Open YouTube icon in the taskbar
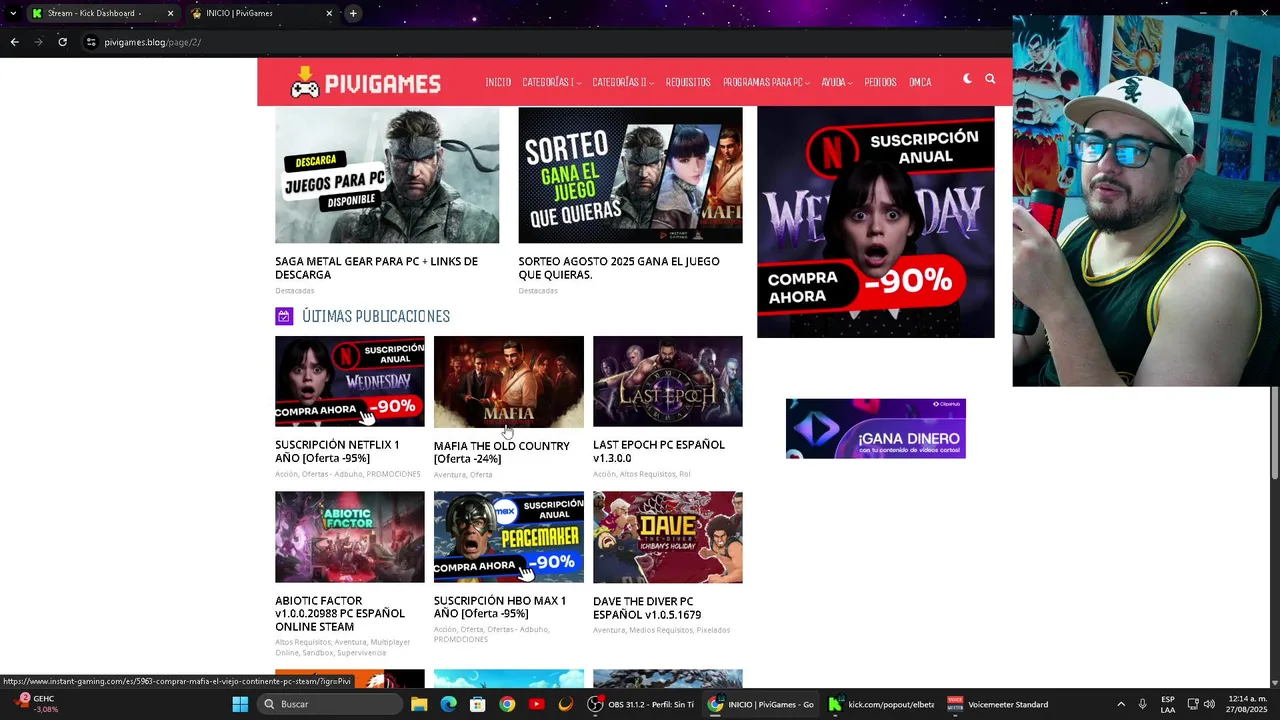This screenshot has width=1280, height=720. pos(536,704)
